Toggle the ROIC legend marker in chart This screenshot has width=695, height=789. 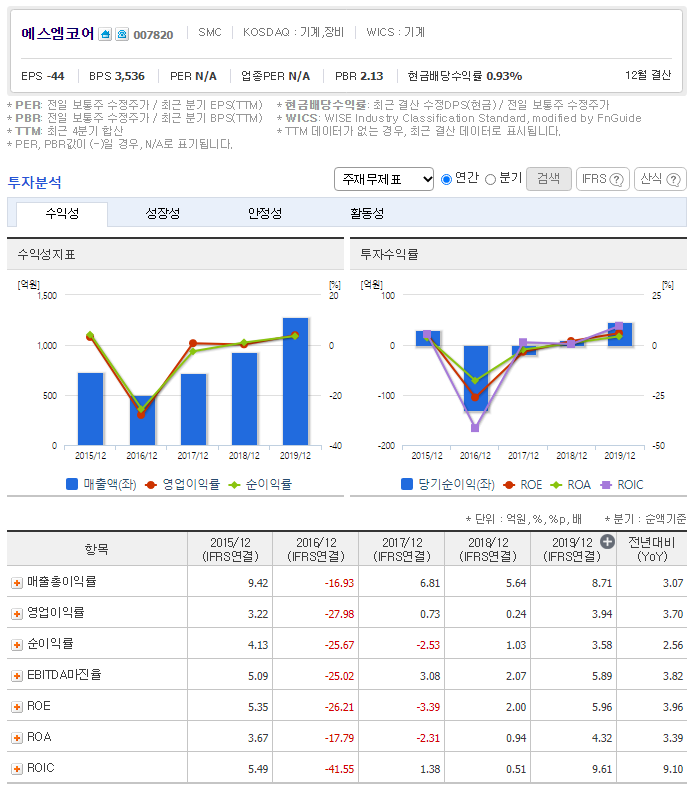pyautogui.click(x=606, y=485)
